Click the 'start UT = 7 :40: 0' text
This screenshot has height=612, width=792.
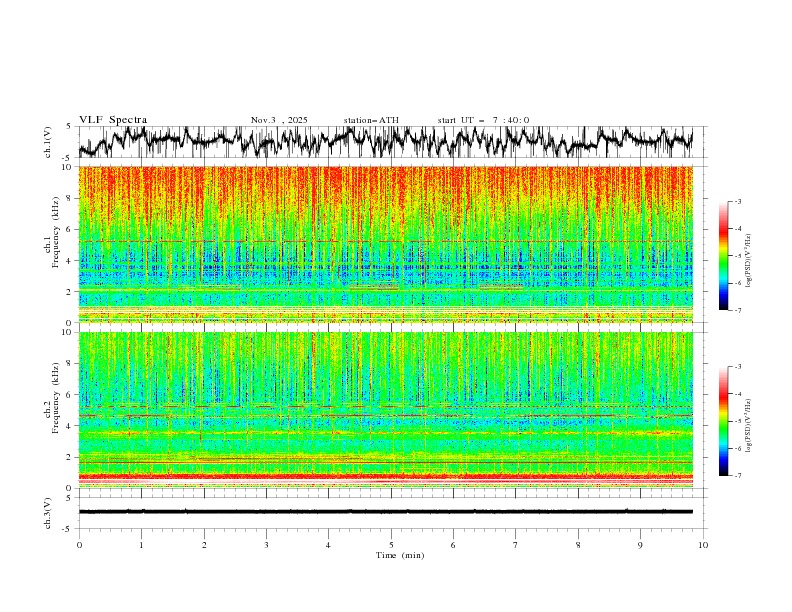pyautogui.click(x=483, y=120)
